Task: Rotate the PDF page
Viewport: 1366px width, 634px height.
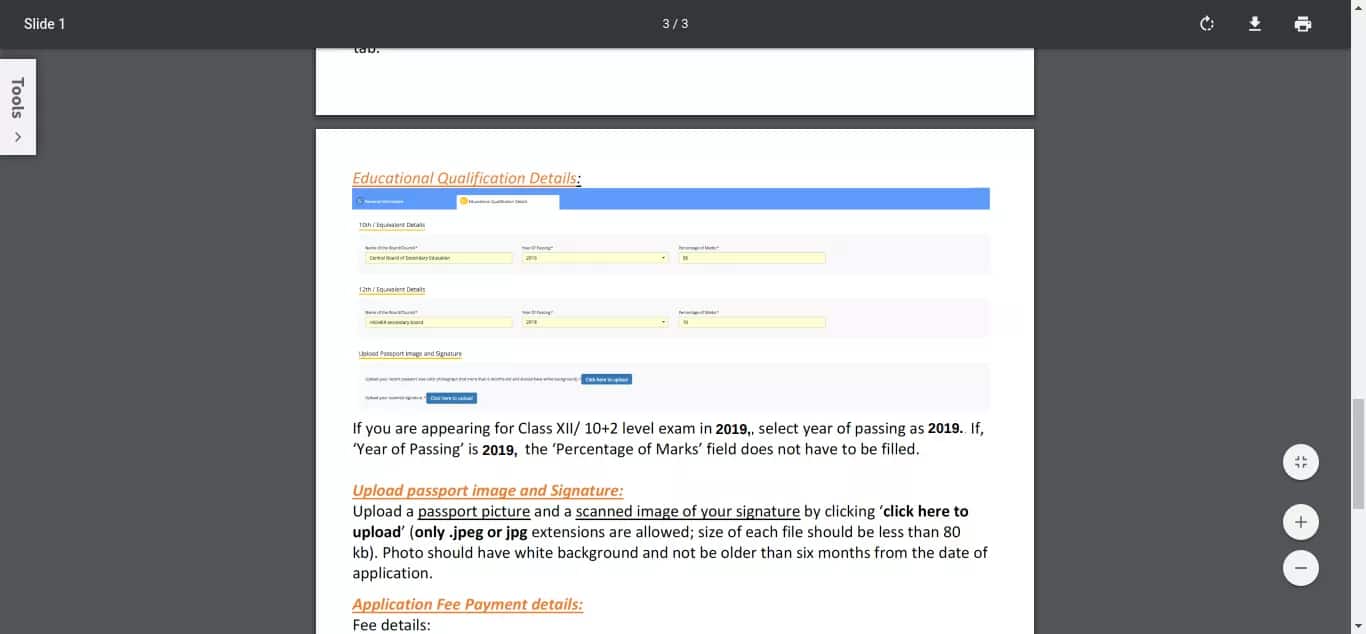Action: [x=1206, y=23]
